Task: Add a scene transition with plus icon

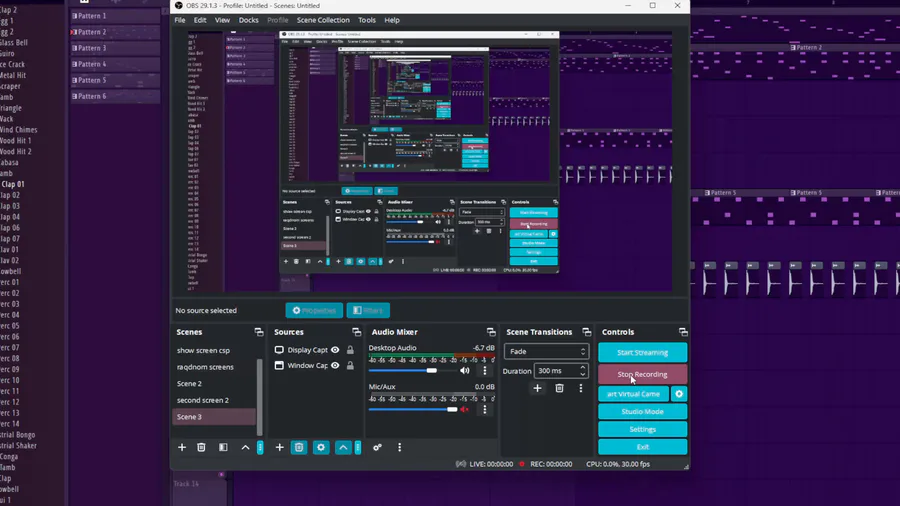Action: pos(537,388)
